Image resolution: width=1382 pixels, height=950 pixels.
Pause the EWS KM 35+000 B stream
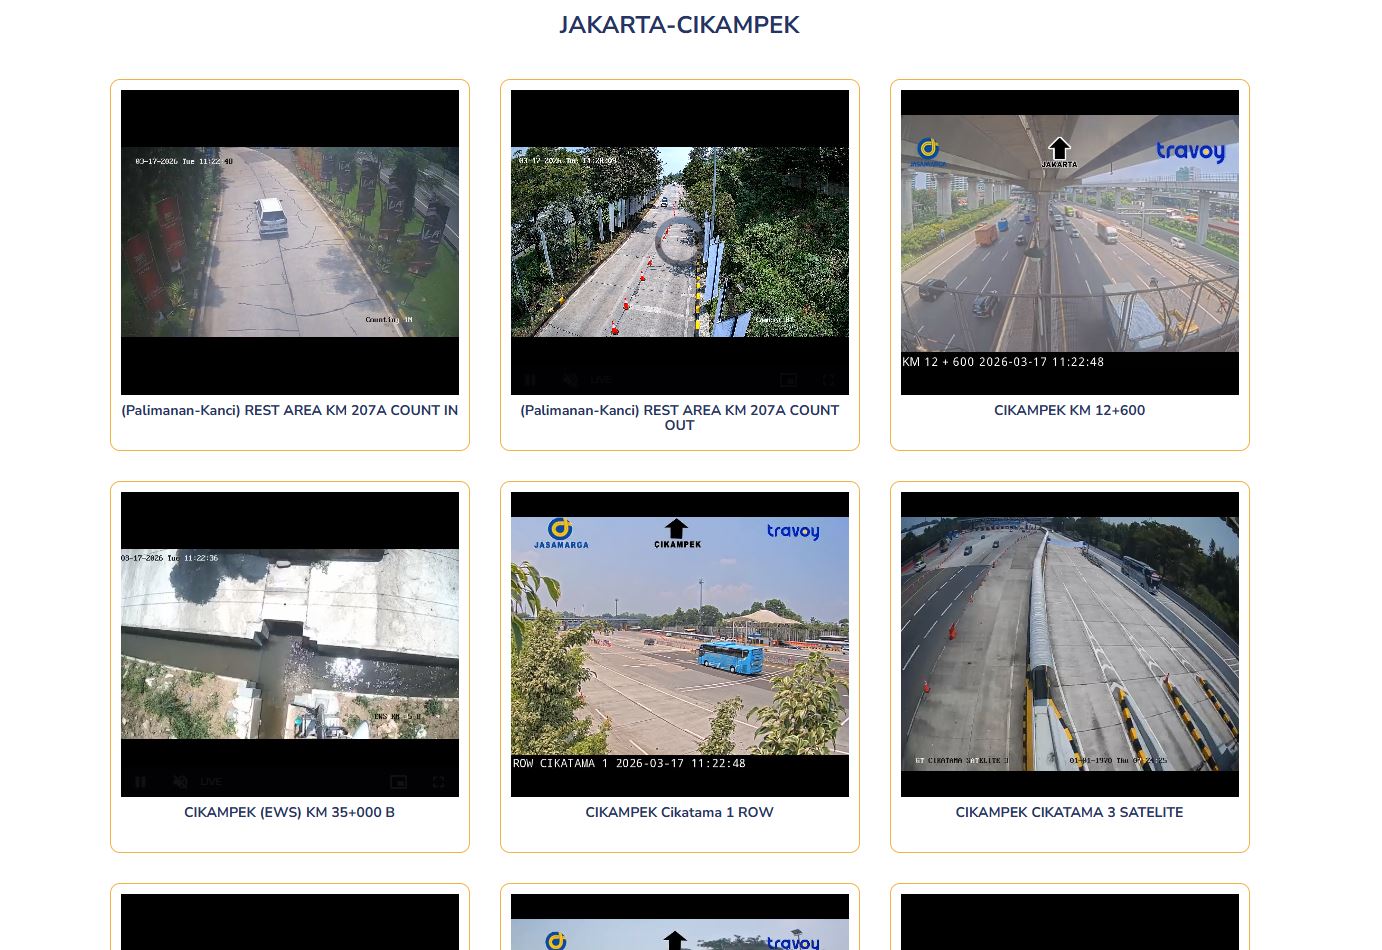(x=140, y=782)
